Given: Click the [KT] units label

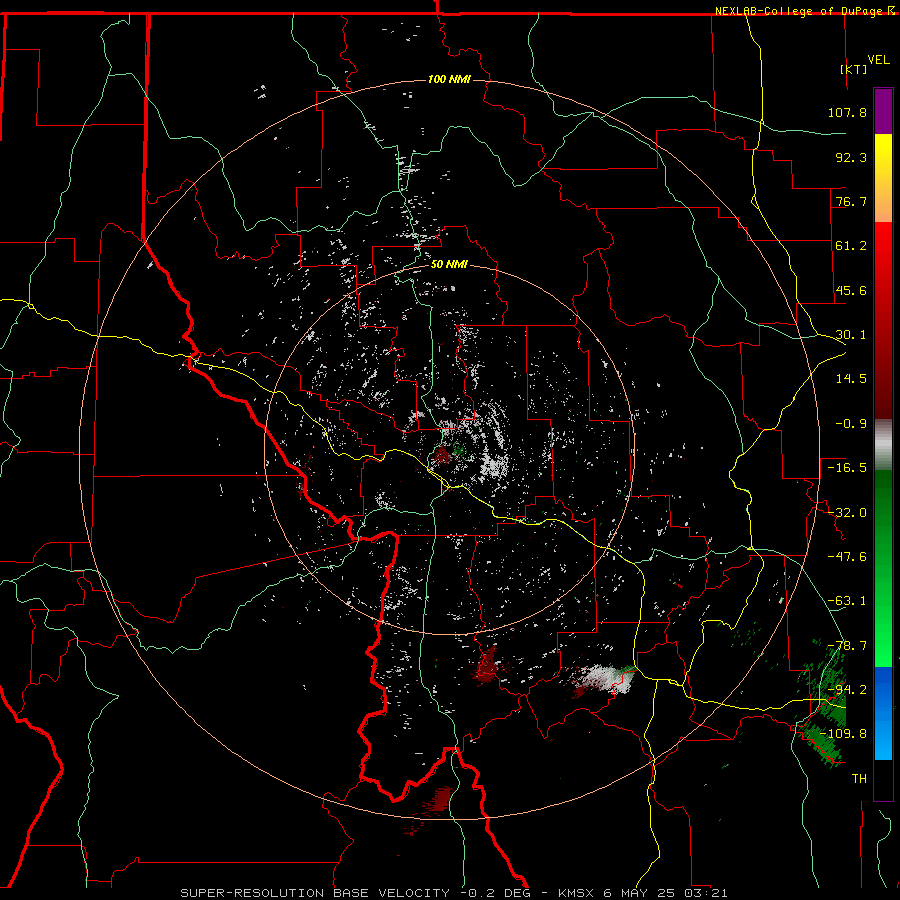Looking at the screenshot, I should (854, 69).
